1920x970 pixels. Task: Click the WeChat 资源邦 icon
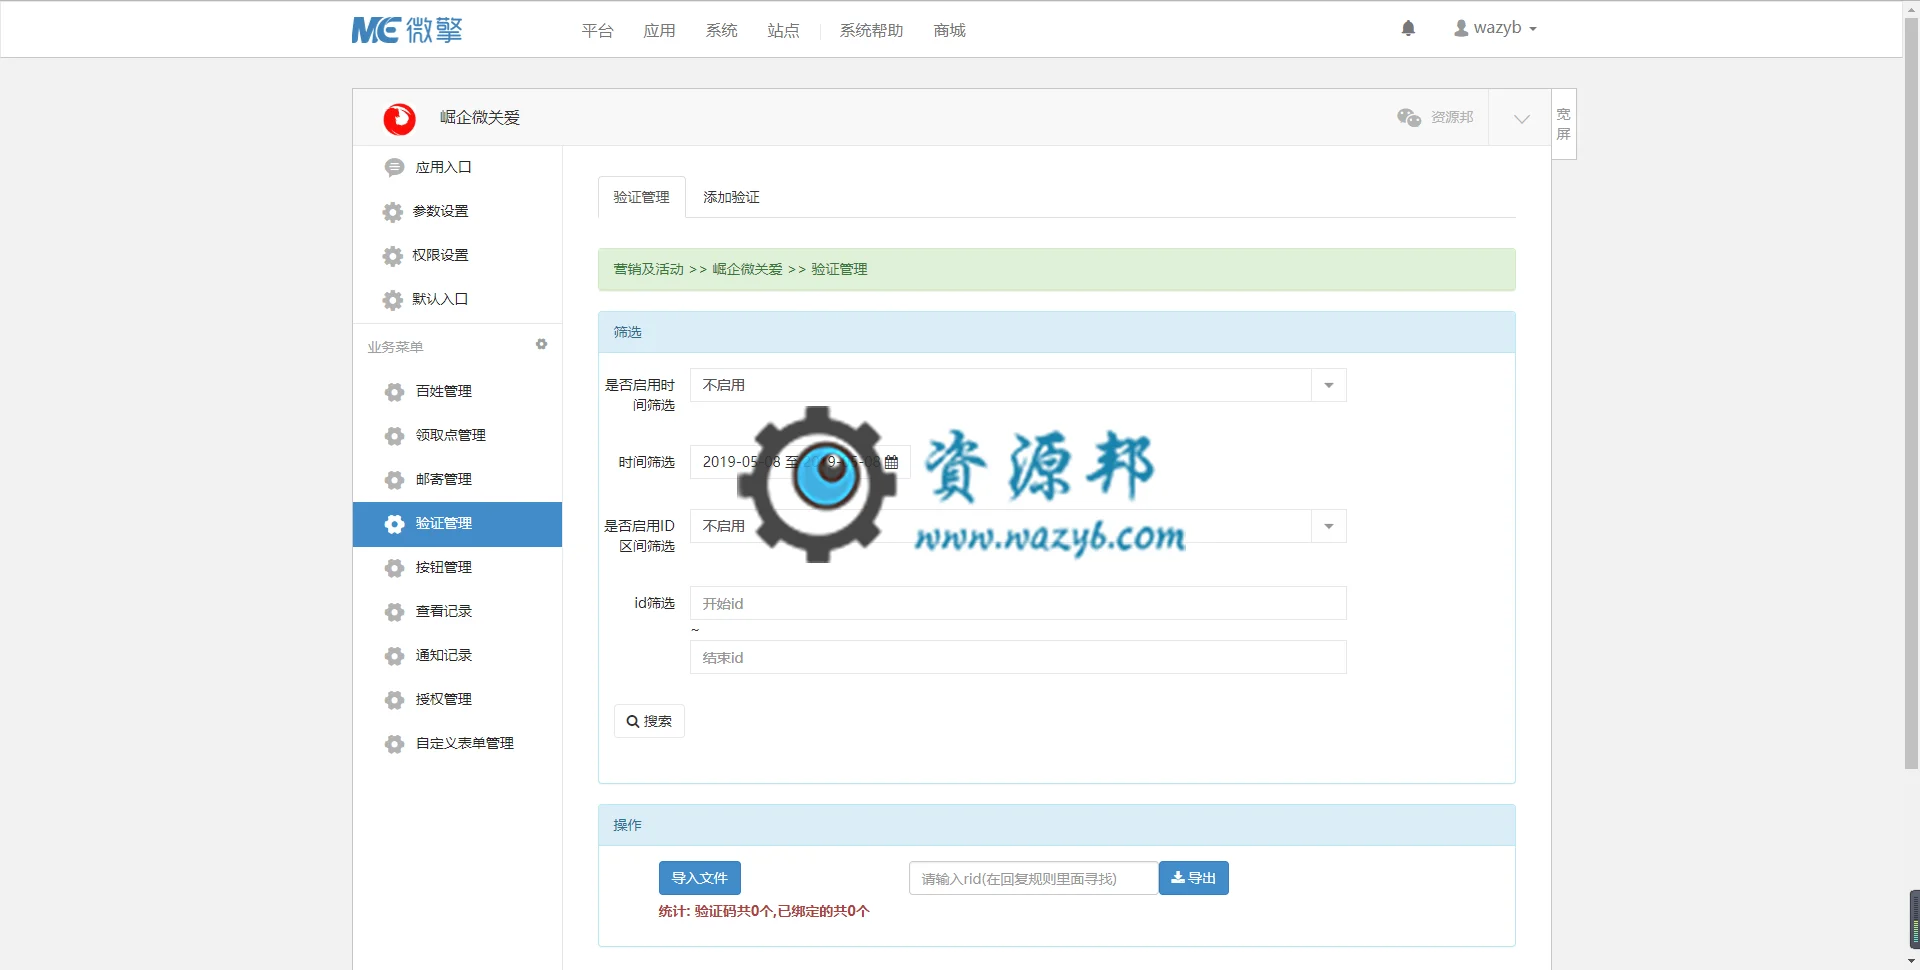1409,118
